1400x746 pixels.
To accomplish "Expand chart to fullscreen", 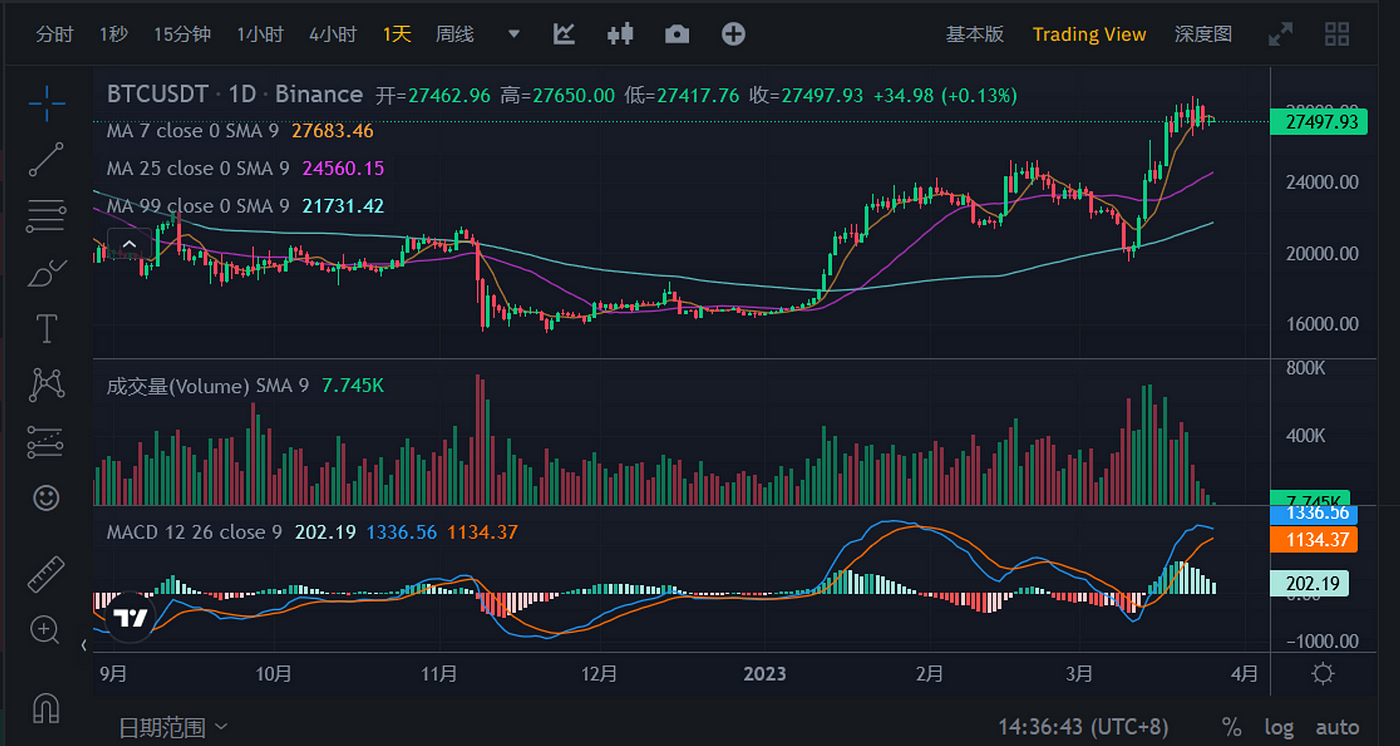I will (1280, 33).
